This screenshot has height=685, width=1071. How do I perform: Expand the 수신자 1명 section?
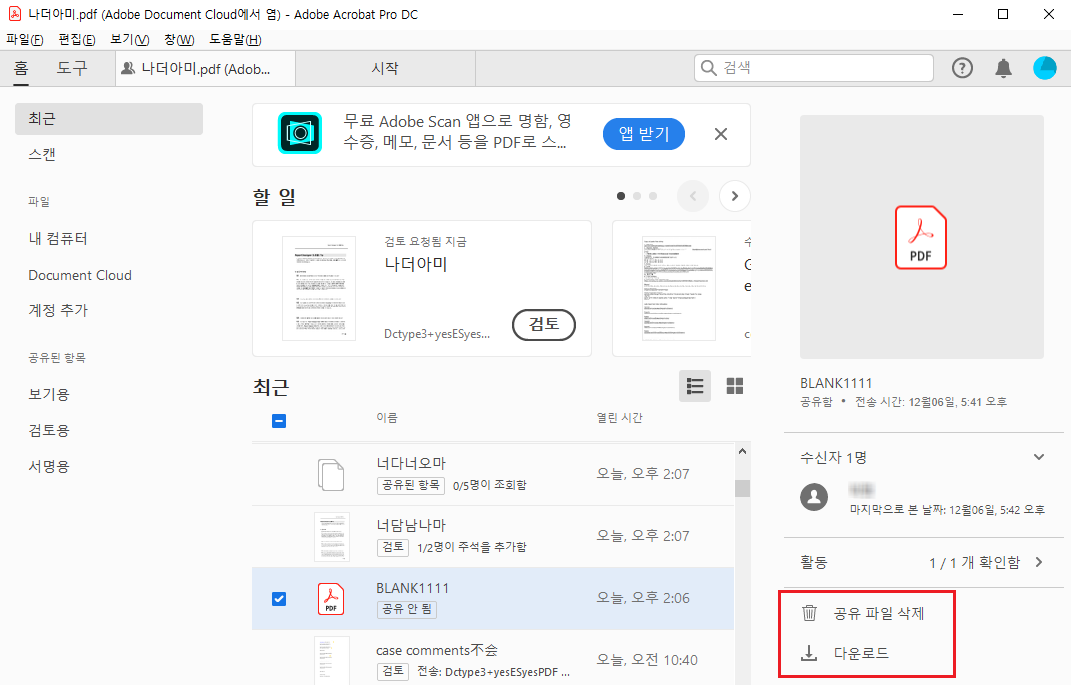coord(1039,457)
